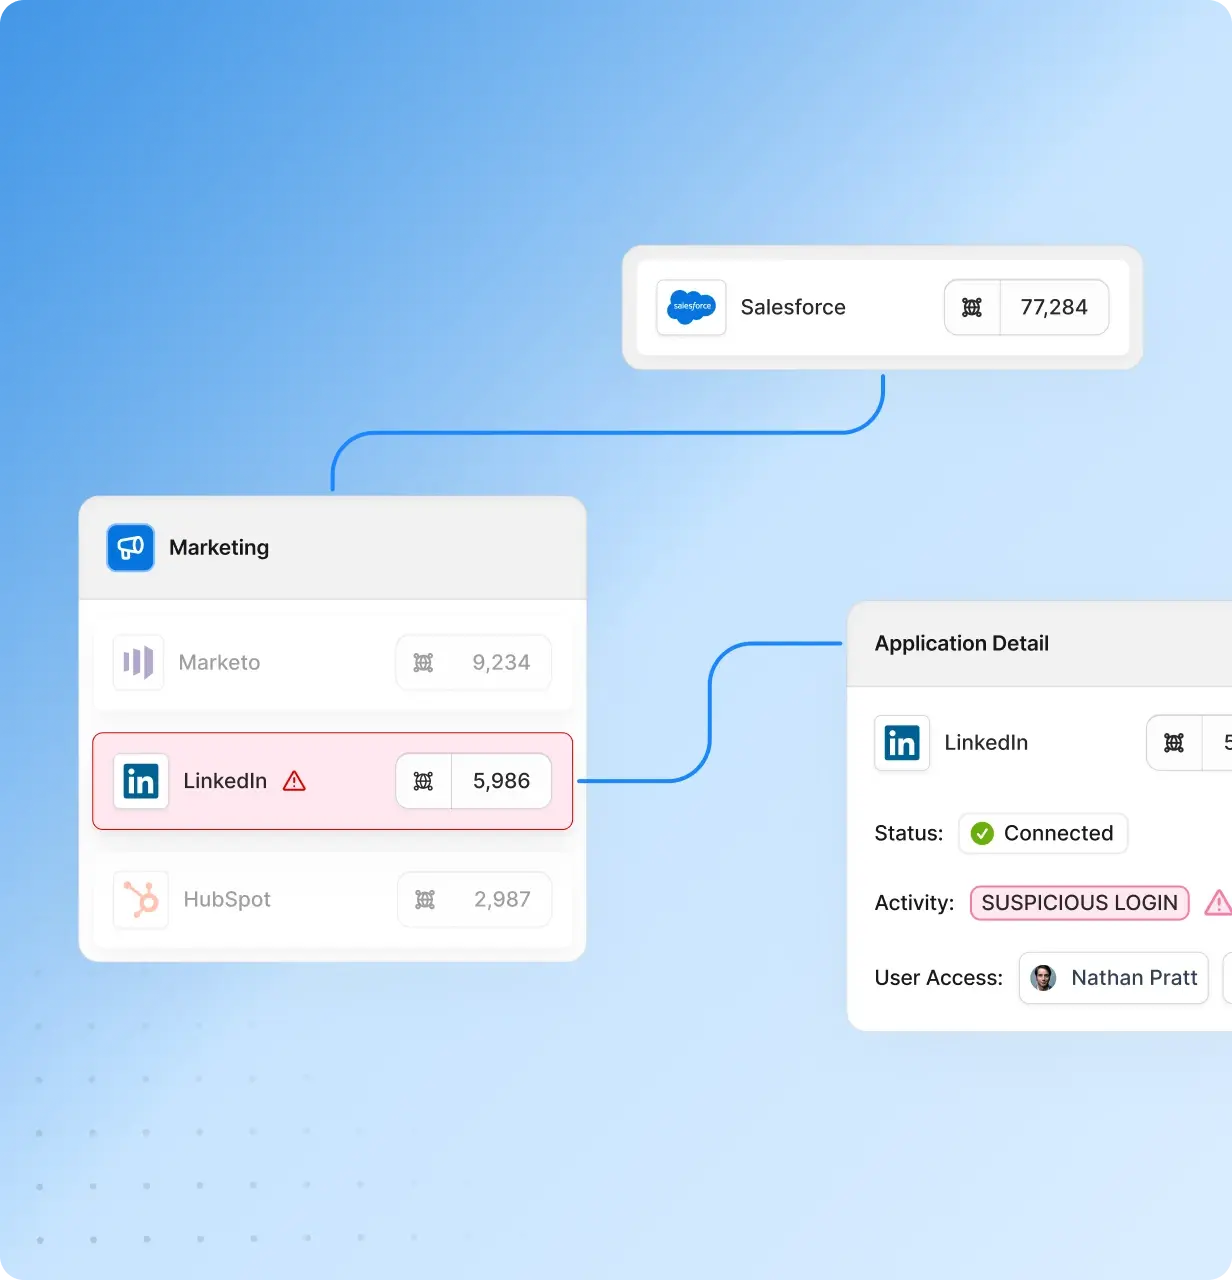Click the LinkedIn name in Application Detail
The width and height of the screenshot is (1232, 1280).
tap(986, 743)
